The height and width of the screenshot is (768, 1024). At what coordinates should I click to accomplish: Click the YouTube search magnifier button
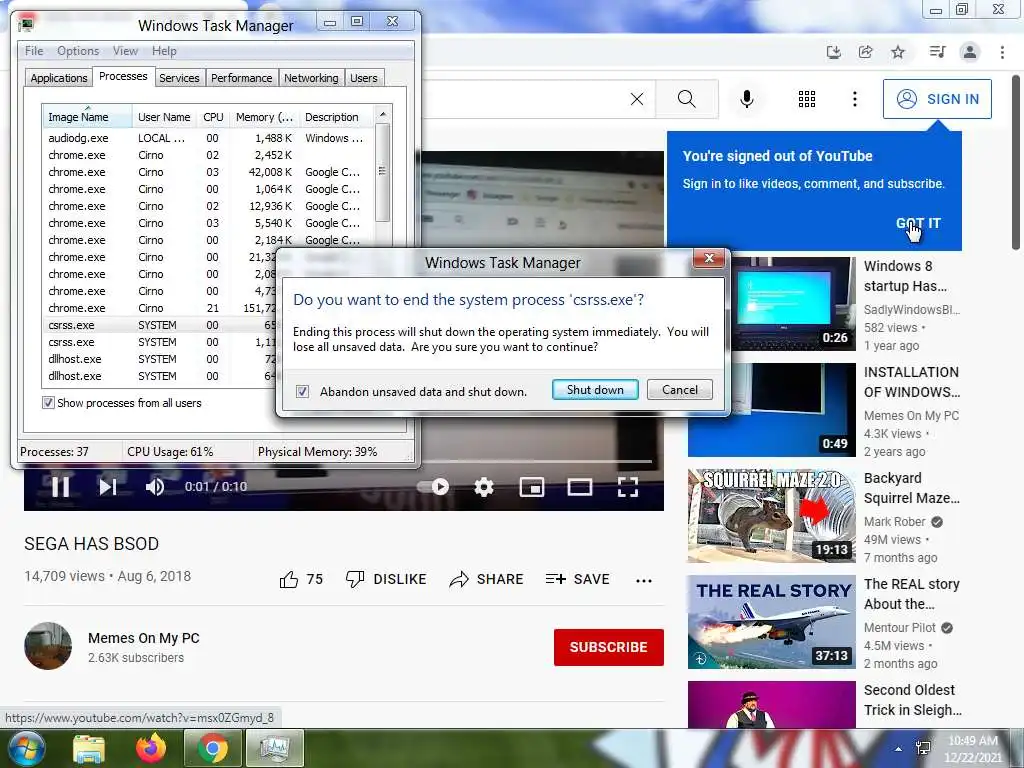click(686, 99)
